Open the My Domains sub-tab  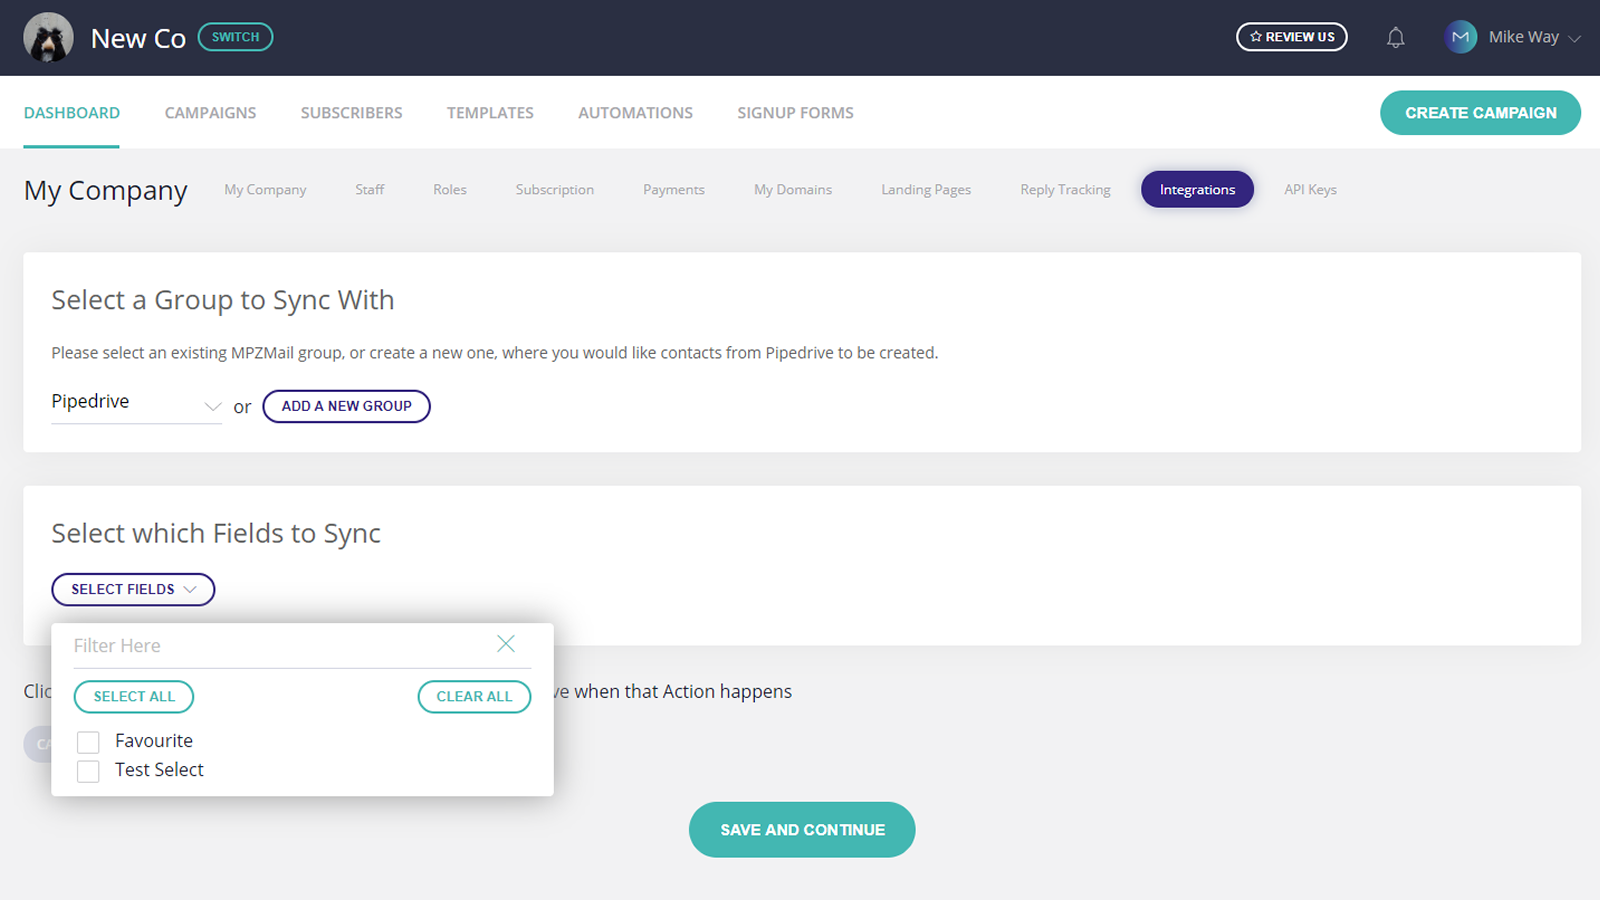click(x=793, y=189)
